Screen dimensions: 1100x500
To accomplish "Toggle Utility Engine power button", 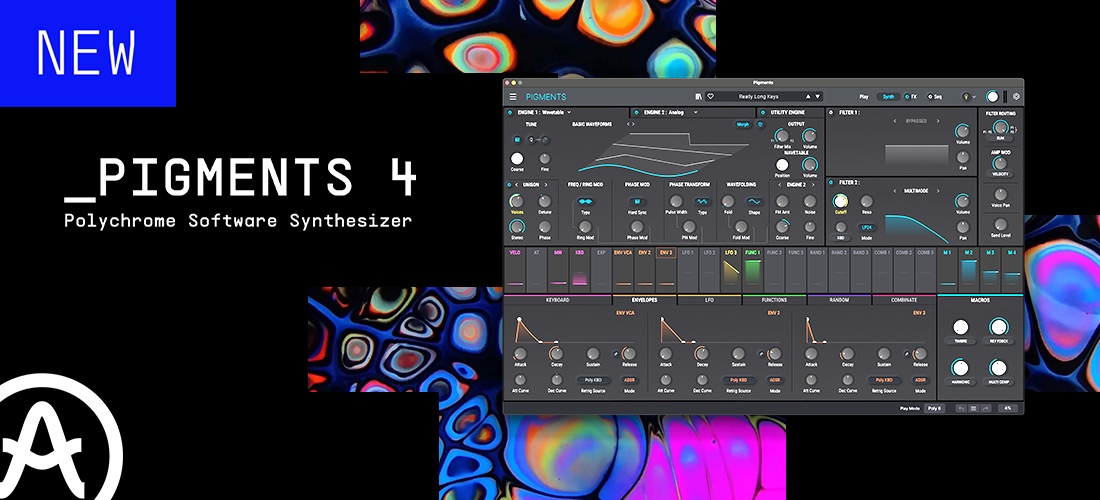I will tap(763, 112).
